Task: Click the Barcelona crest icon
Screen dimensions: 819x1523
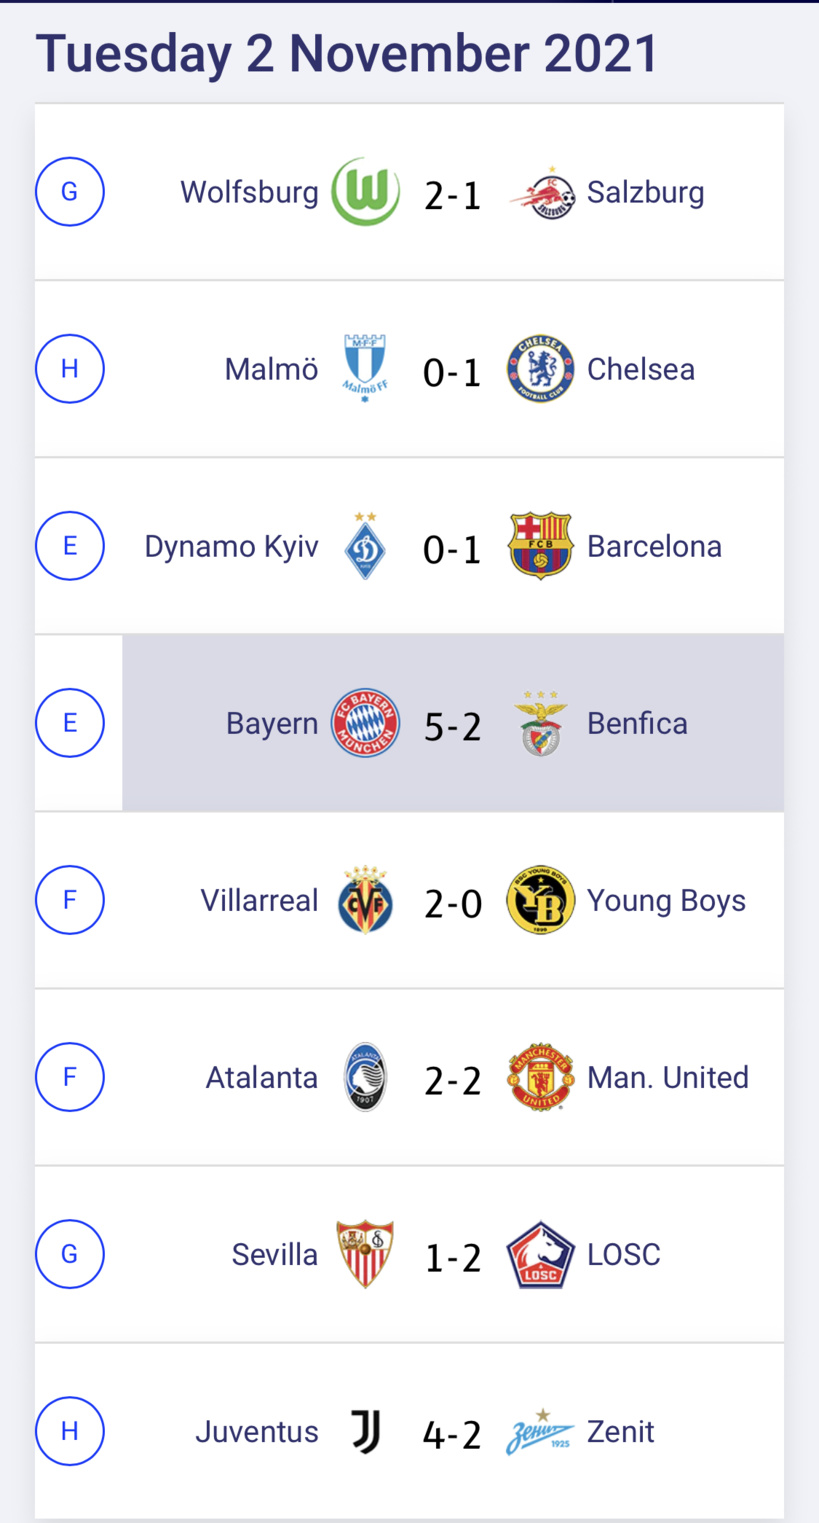Action: 540,545
